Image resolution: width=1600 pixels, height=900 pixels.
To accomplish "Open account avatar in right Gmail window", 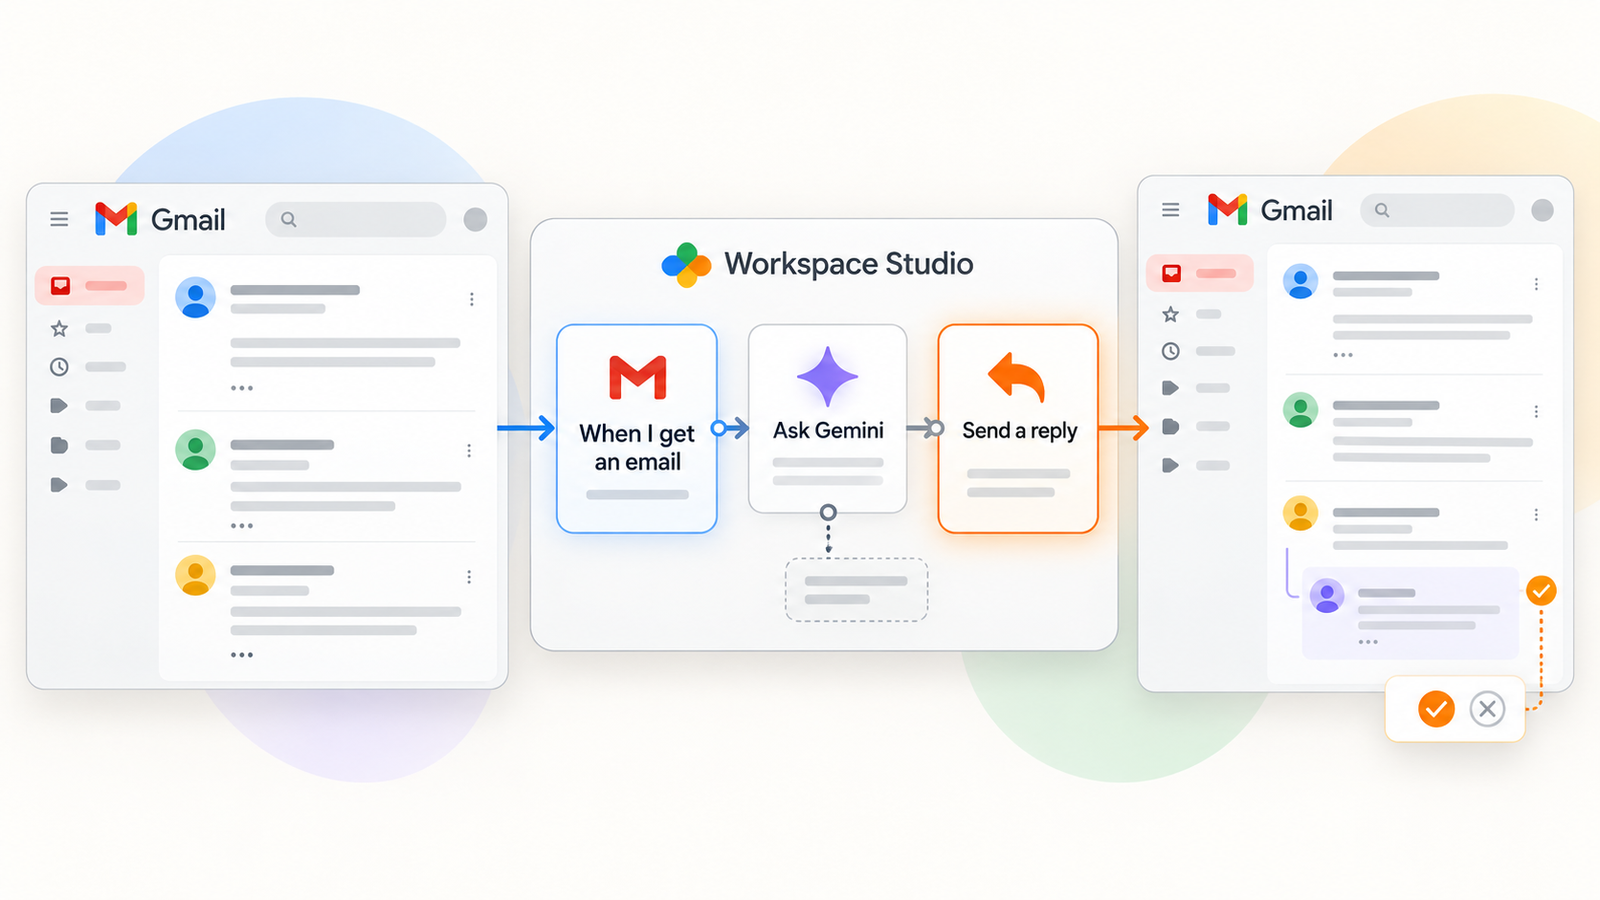I will (1543, 210).
